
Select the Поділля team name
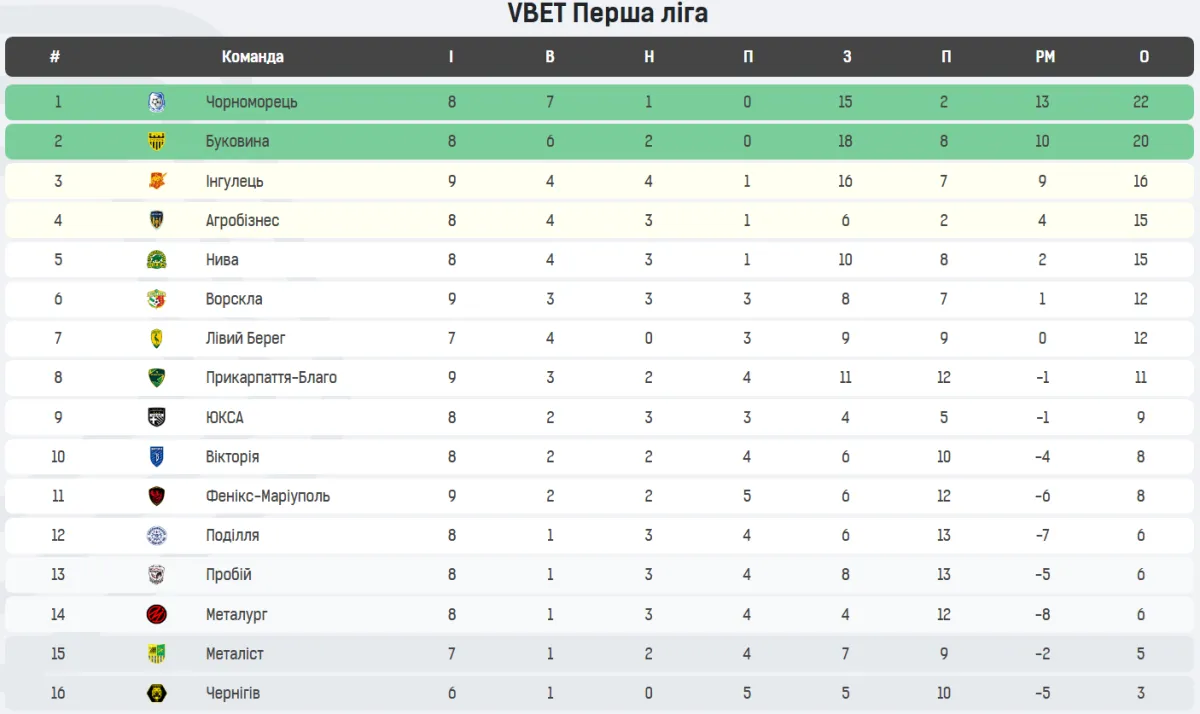point(232,535)
